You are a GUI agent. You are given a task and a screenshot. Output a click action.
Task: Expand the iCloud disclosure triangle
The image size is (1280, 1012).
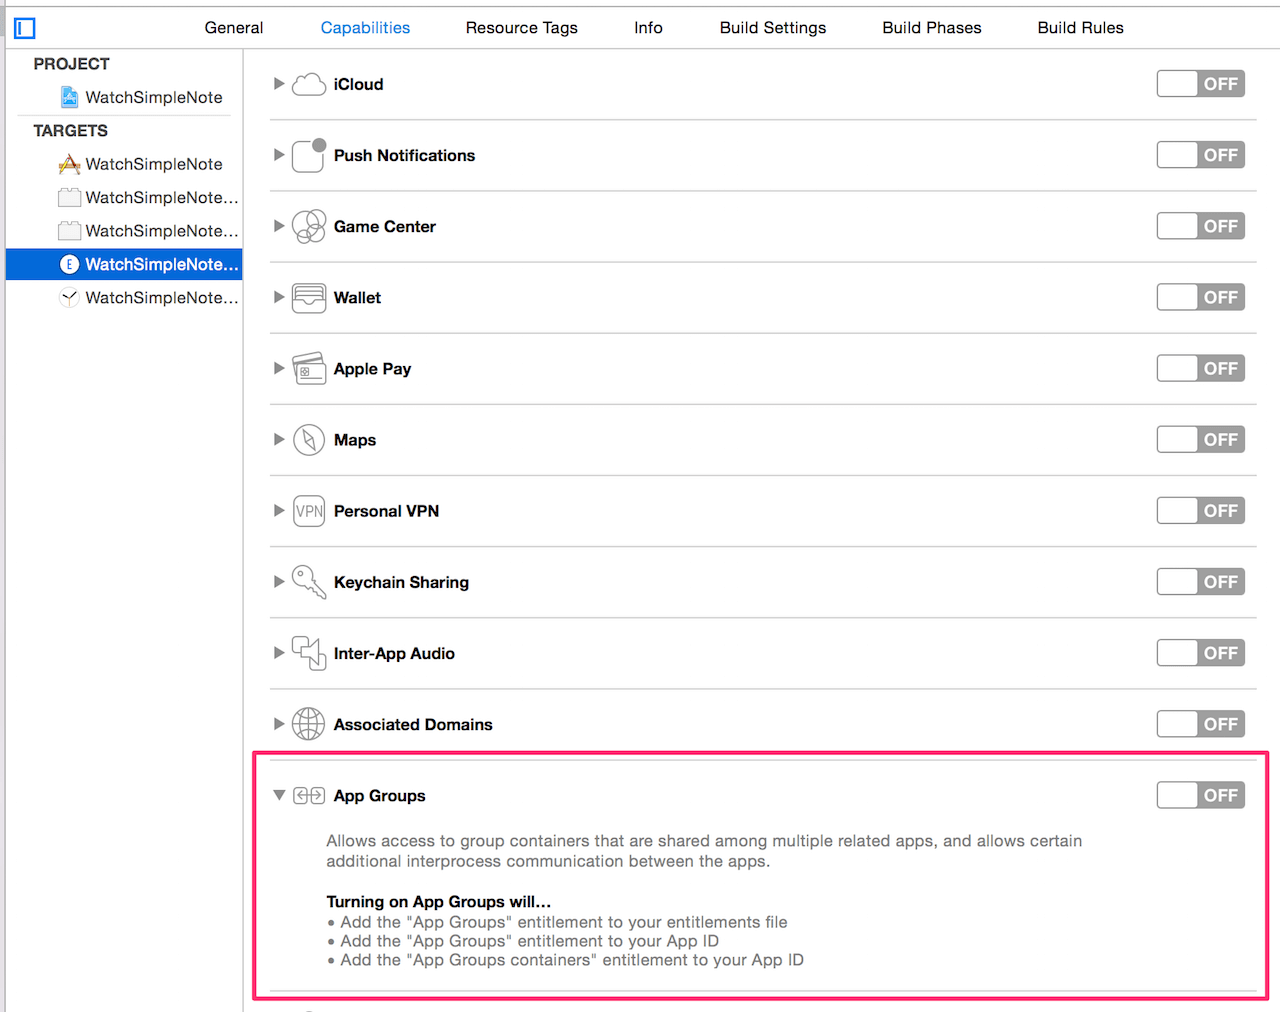(x=279, y=84)
